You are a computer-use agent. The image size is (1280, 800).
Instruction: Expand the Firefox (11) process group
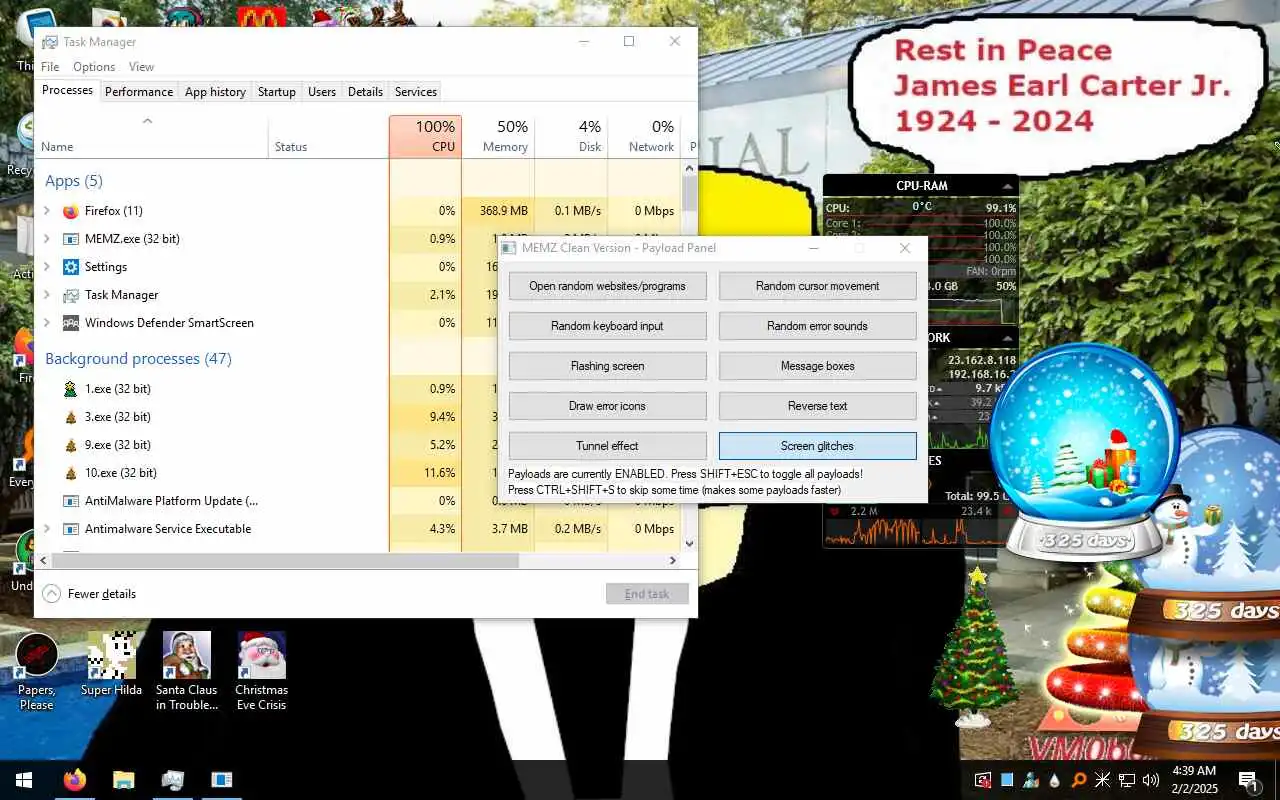coord(46,211)
